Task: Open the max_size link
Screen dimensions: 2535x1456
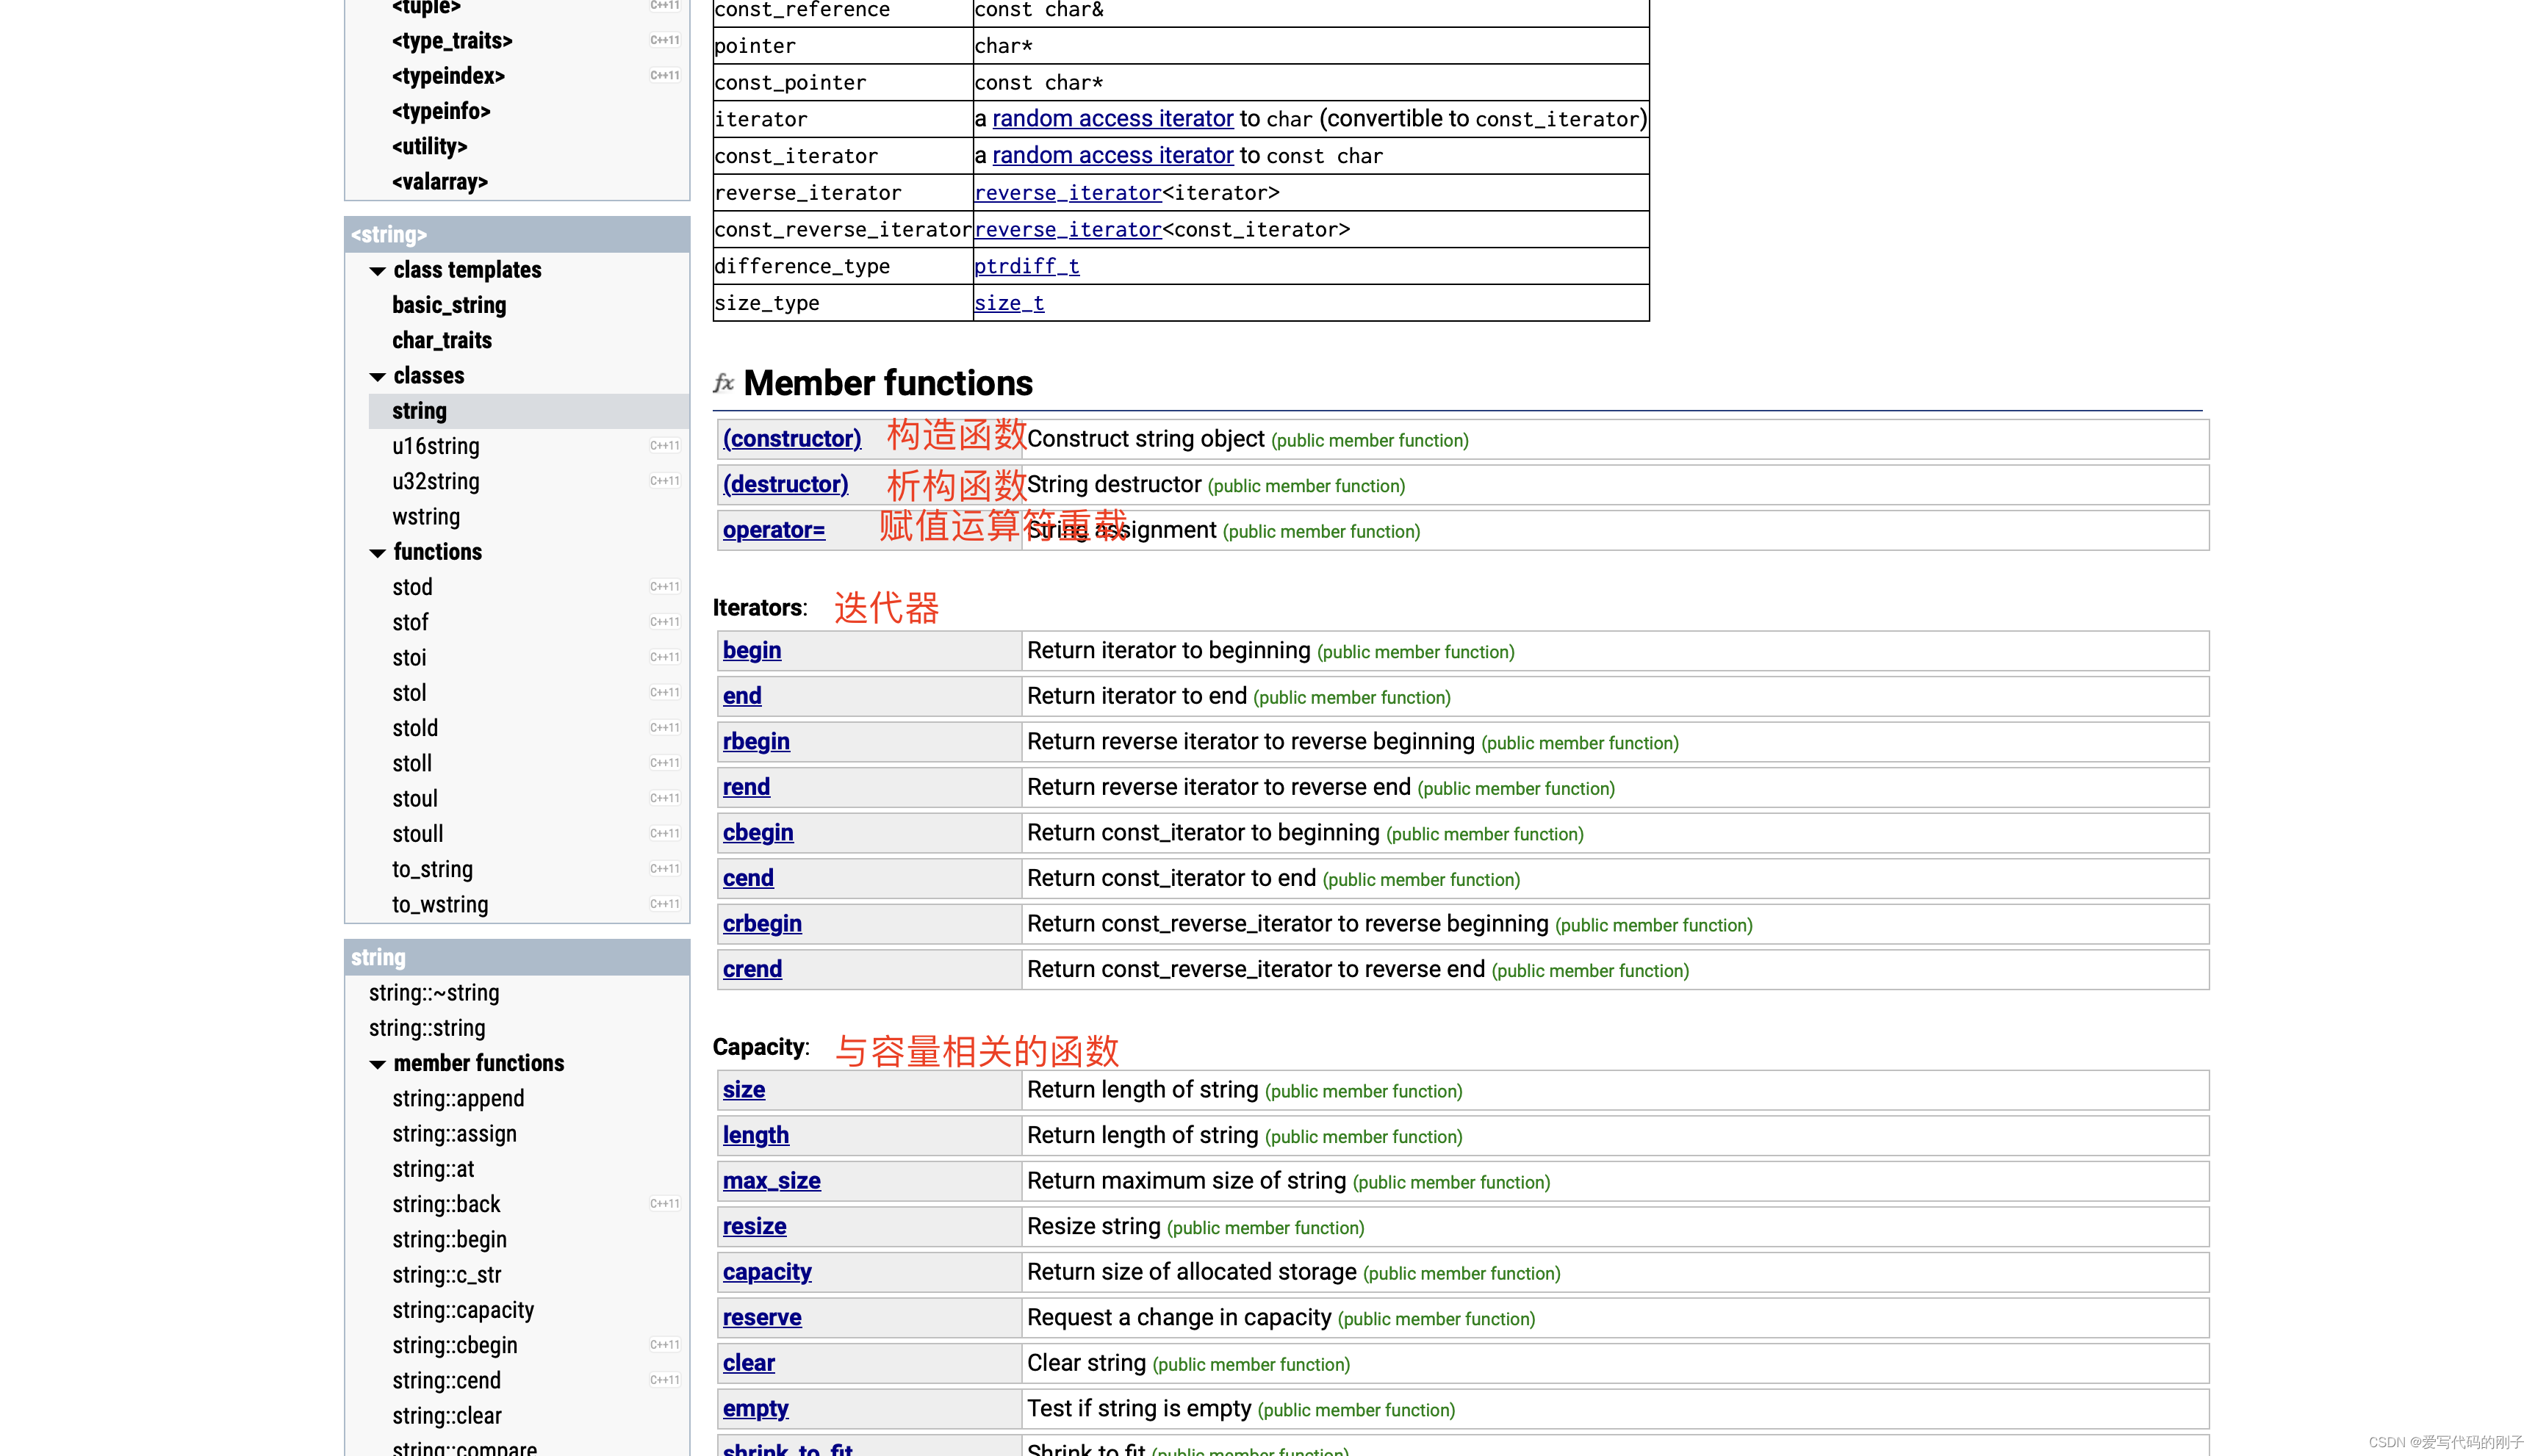Action: tap(771, 1181)
